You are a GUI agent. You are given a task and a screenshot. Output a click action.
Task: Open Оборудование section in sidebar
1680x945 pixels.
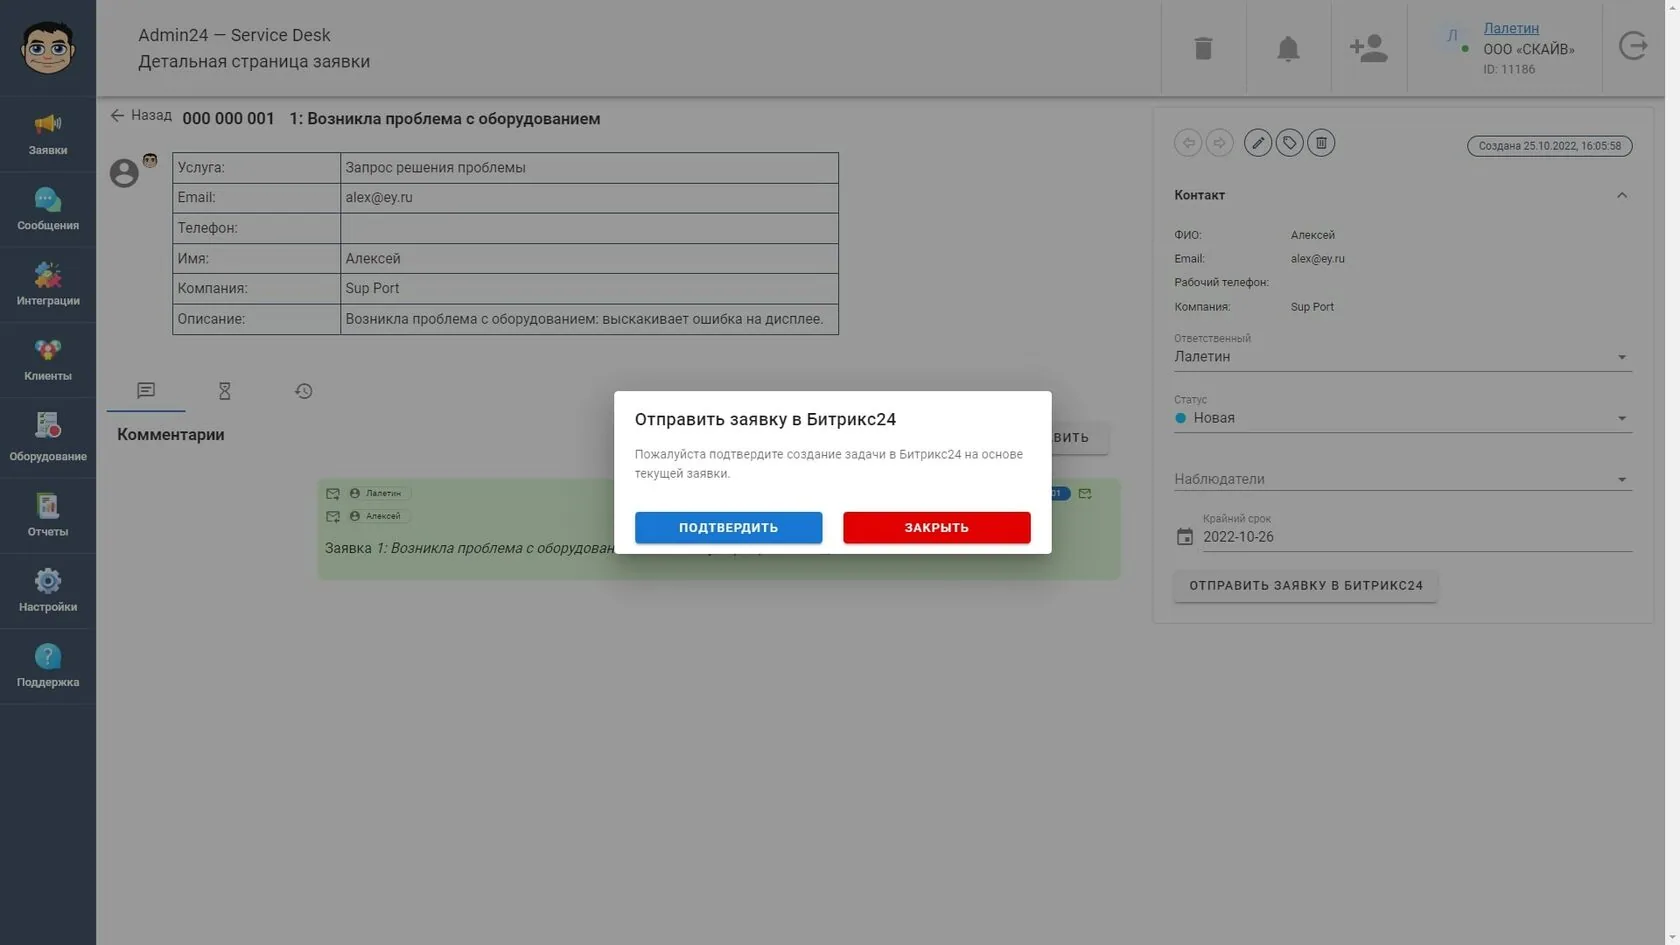point(48,437)
